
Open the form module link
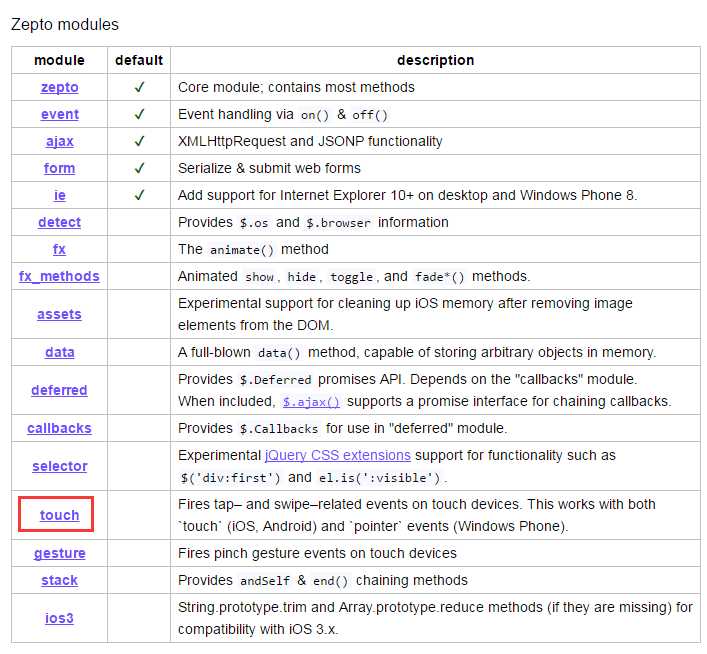[x=60, y=168]
